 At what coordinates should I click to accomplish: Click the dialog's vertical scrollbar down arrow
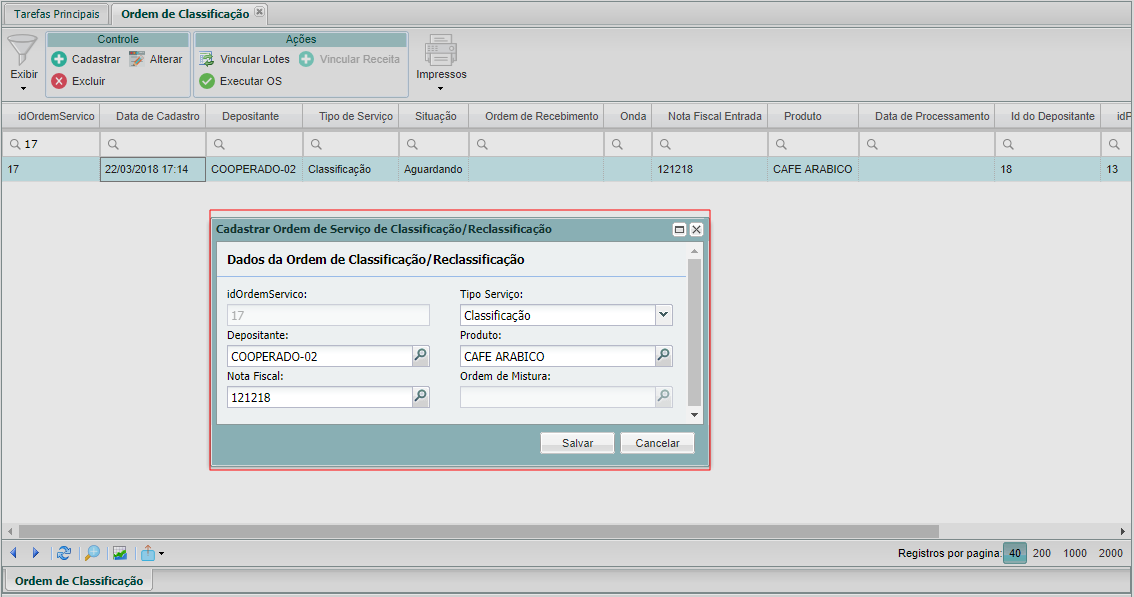pos(694,415)
